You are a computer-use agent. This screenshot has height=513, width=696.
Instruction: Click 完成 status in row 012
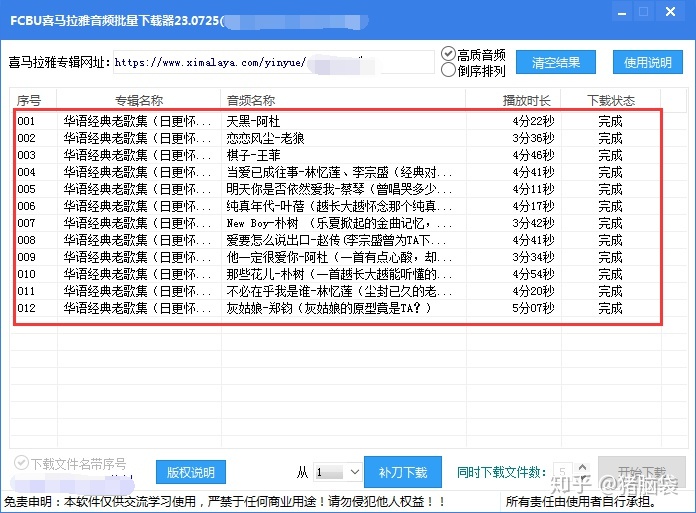(610, 308)
